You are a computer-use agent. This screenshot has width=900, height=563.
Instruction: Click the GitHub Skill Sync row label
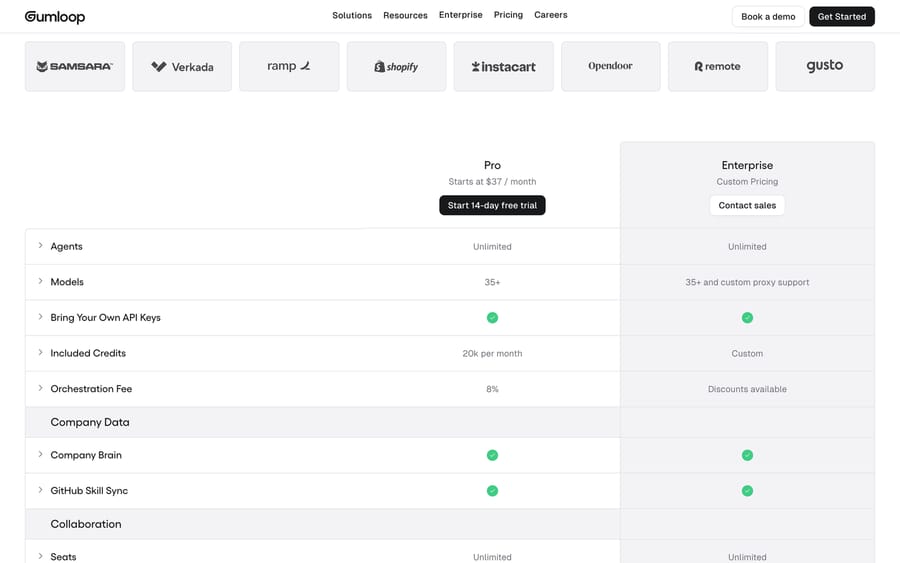coord(89,491)
